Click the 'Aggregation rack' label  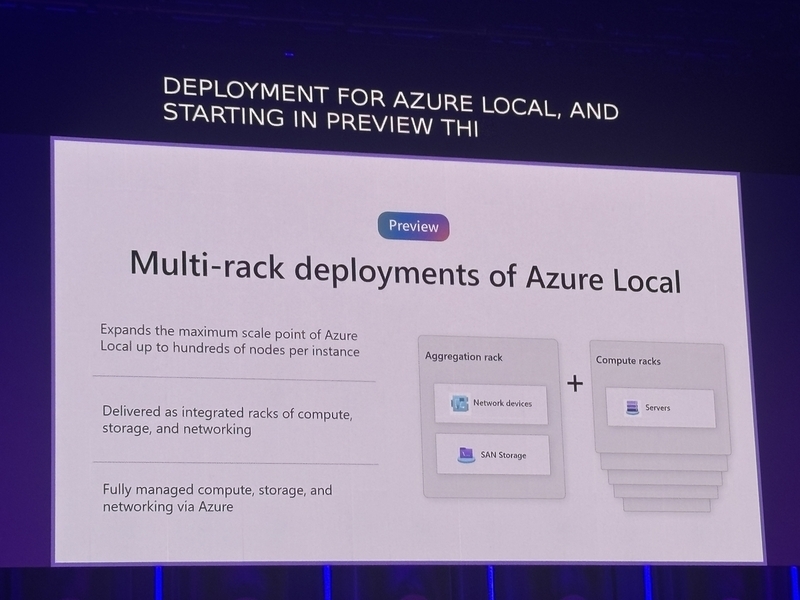463,357
